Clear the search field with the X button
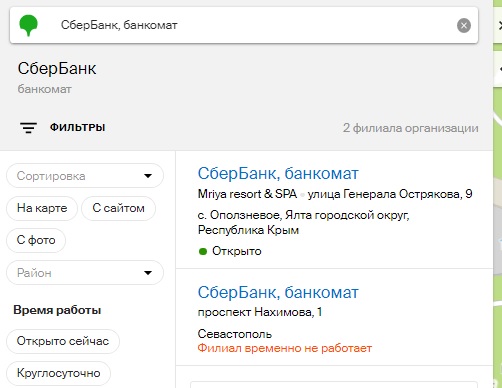The height and width of the screenshot is (388, 502). (x=464, y=26)
